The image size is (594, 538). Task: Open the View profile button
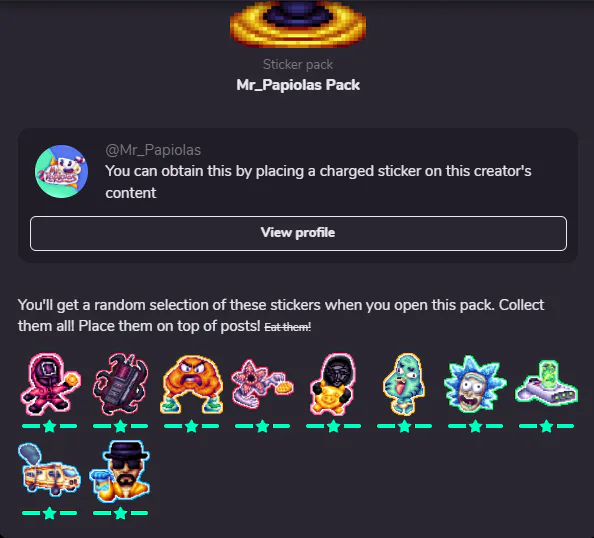click(x=298, y=233)
